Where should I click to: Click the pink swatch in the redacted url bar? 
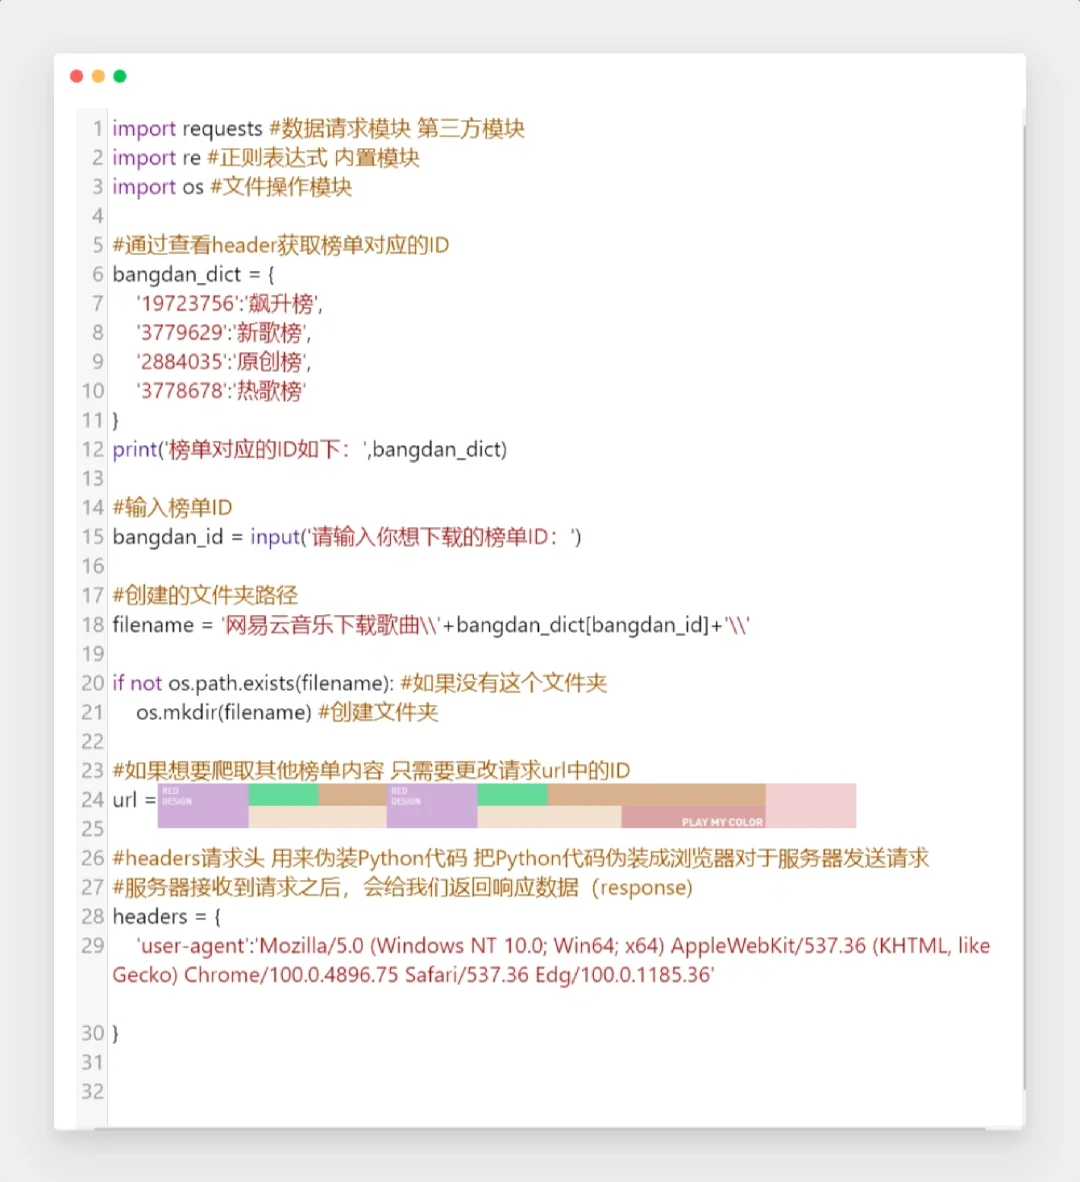pyautogui.click(x=812, y=805)
